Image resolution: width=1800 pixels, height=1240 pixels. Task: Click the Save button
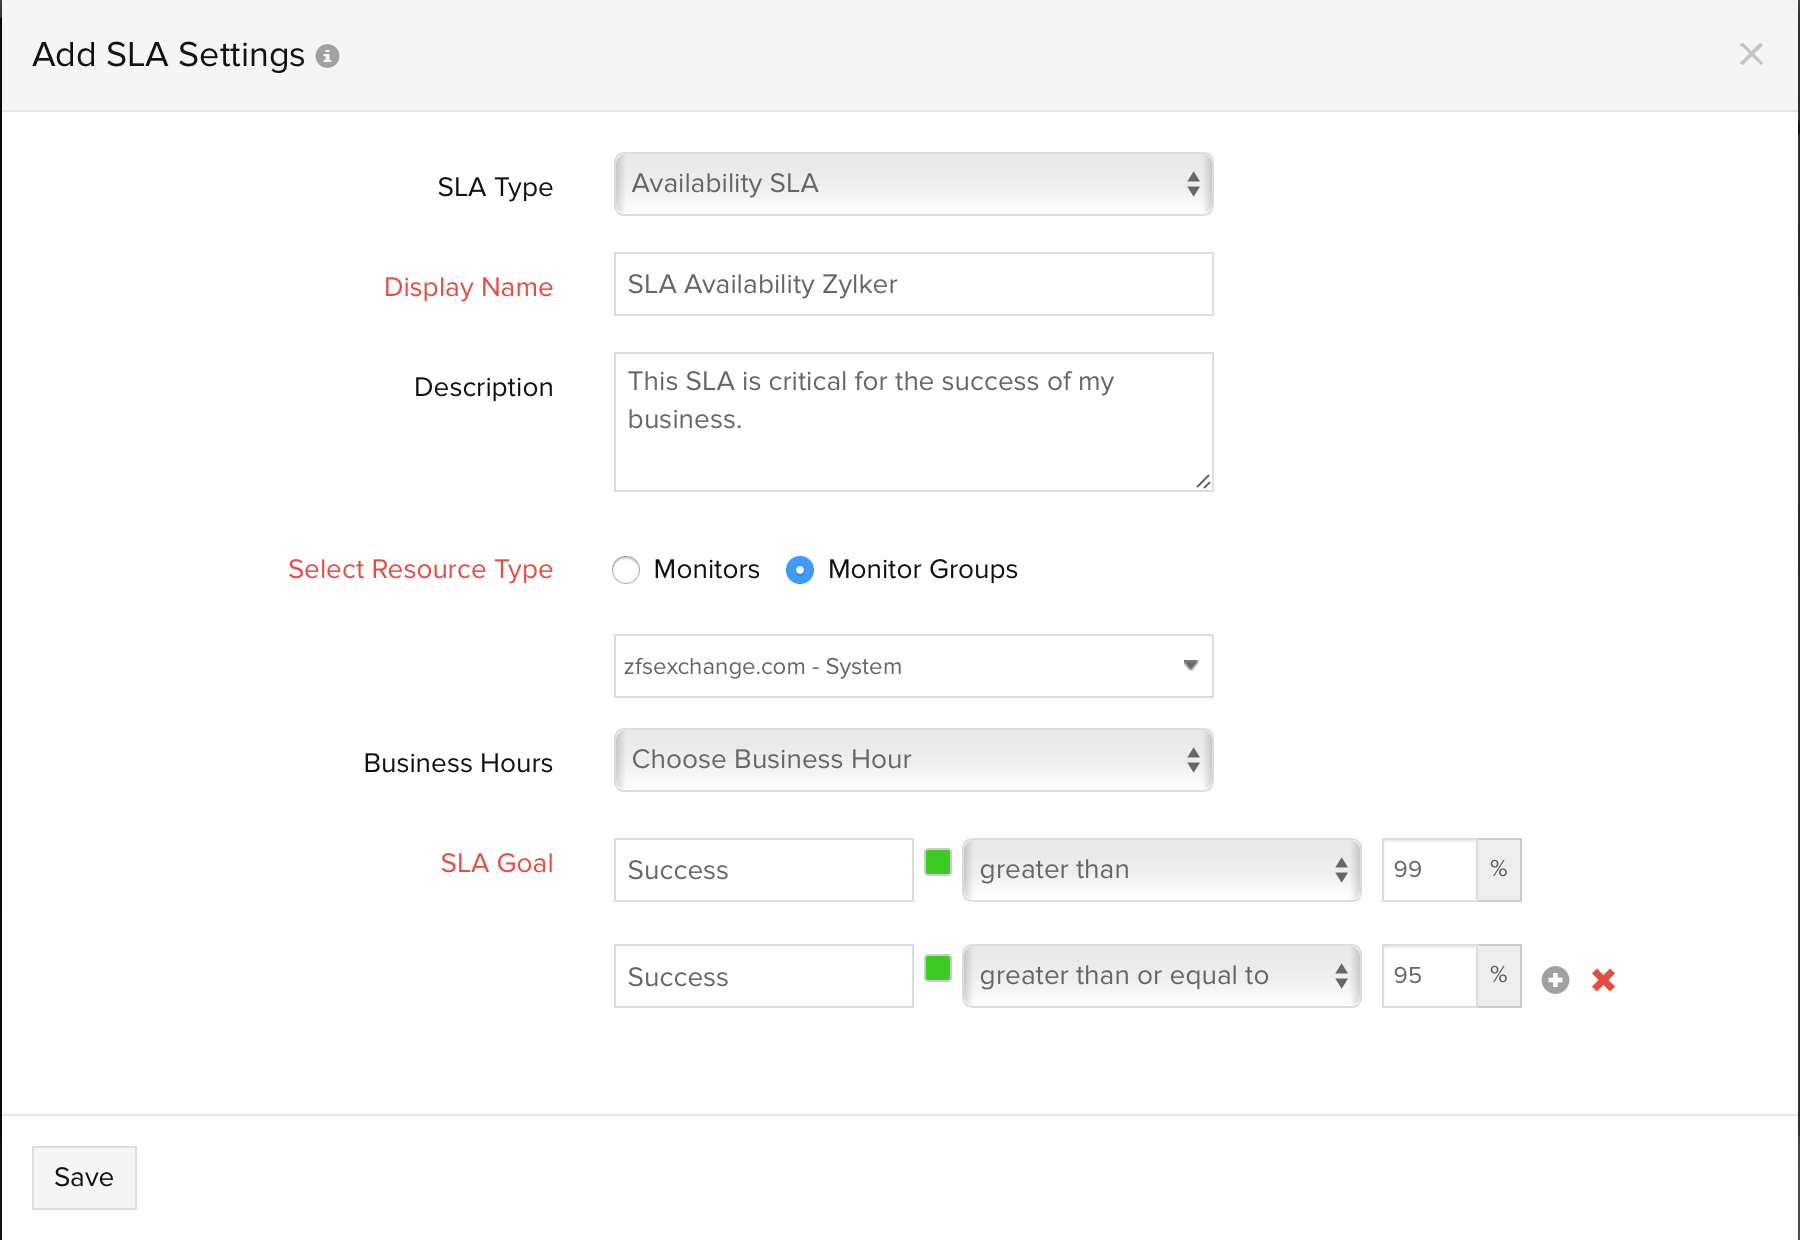coord(84,1177)
